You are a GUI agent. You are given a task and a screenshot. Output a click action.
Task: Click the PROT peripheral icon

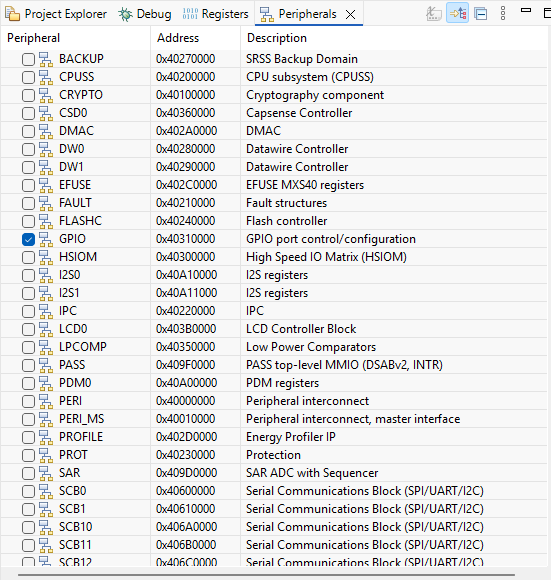[46, 455]
